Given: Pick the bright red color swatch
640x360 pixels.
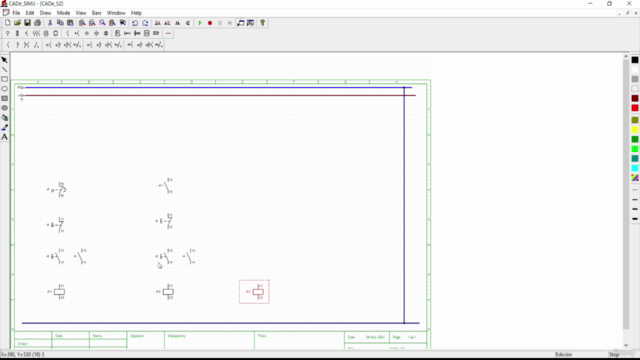Looking at the screenshot, I should pos(635,108).
